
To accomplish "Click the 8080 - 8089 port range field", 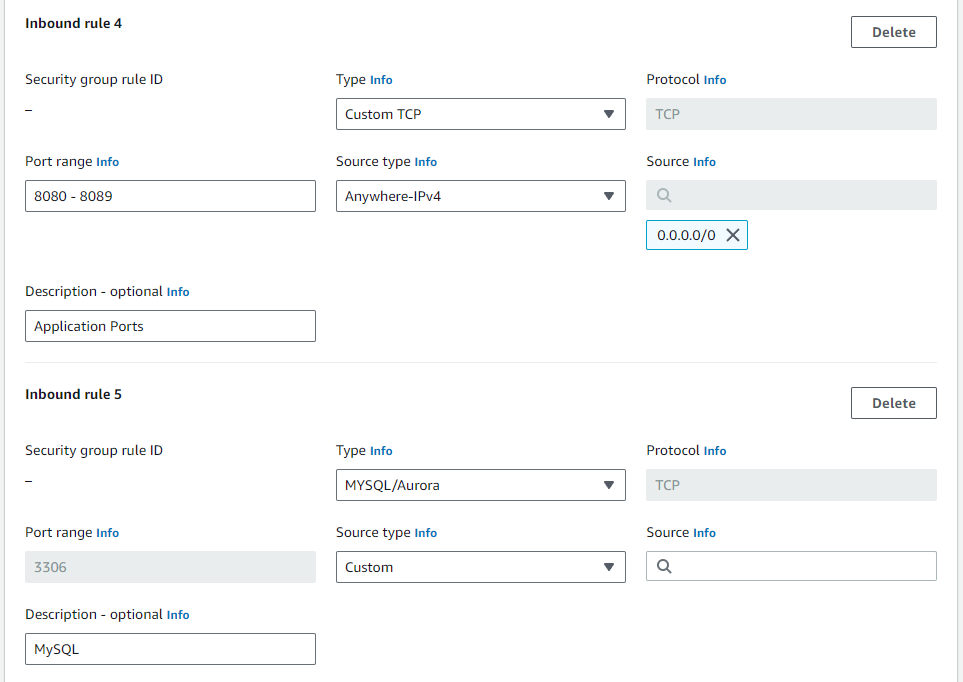I will point(170,196).
